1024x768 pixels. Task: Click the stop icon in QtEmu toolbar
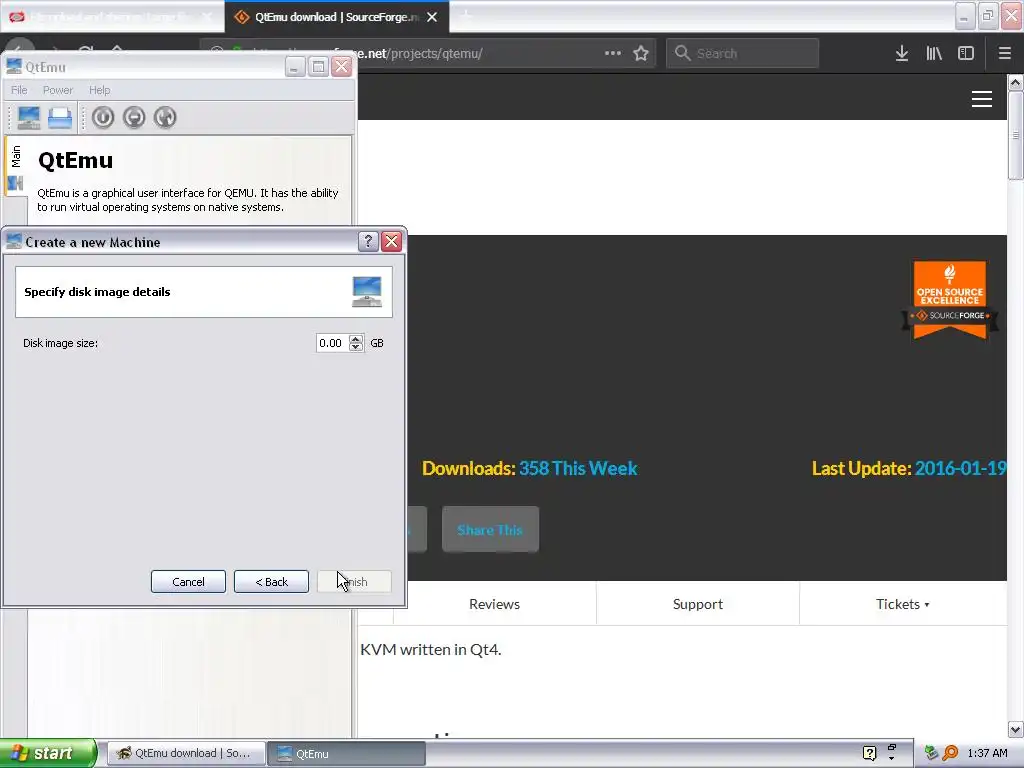[x=134, y=118]
